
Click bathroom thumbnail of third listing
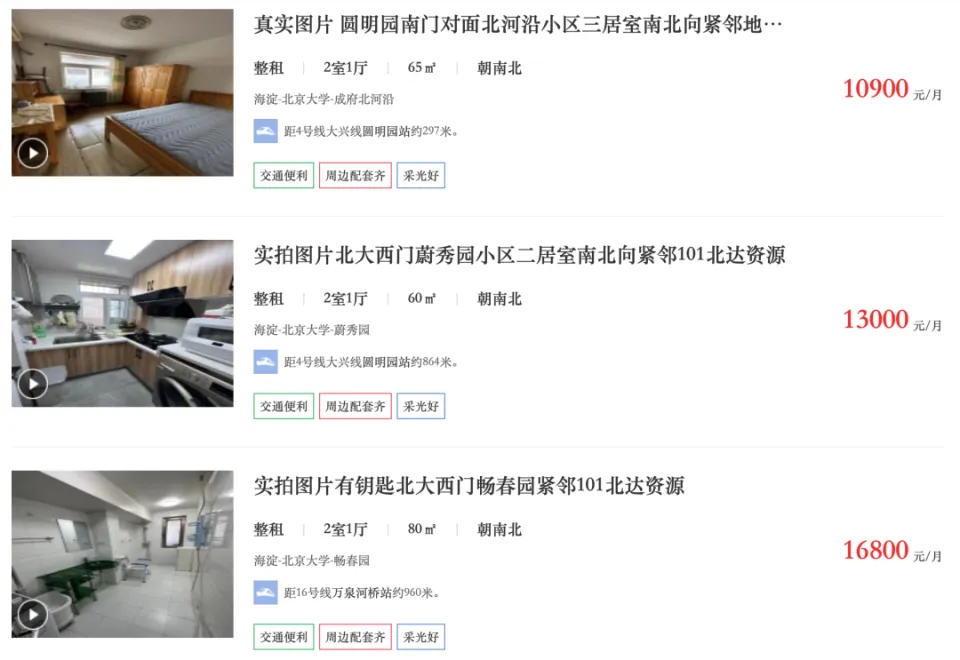coord(122,554)
